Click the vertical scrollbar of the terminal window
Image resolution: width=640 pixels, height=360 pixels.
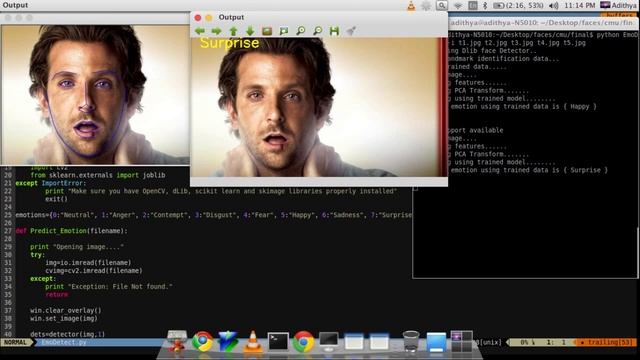click(x=638, y=253)
